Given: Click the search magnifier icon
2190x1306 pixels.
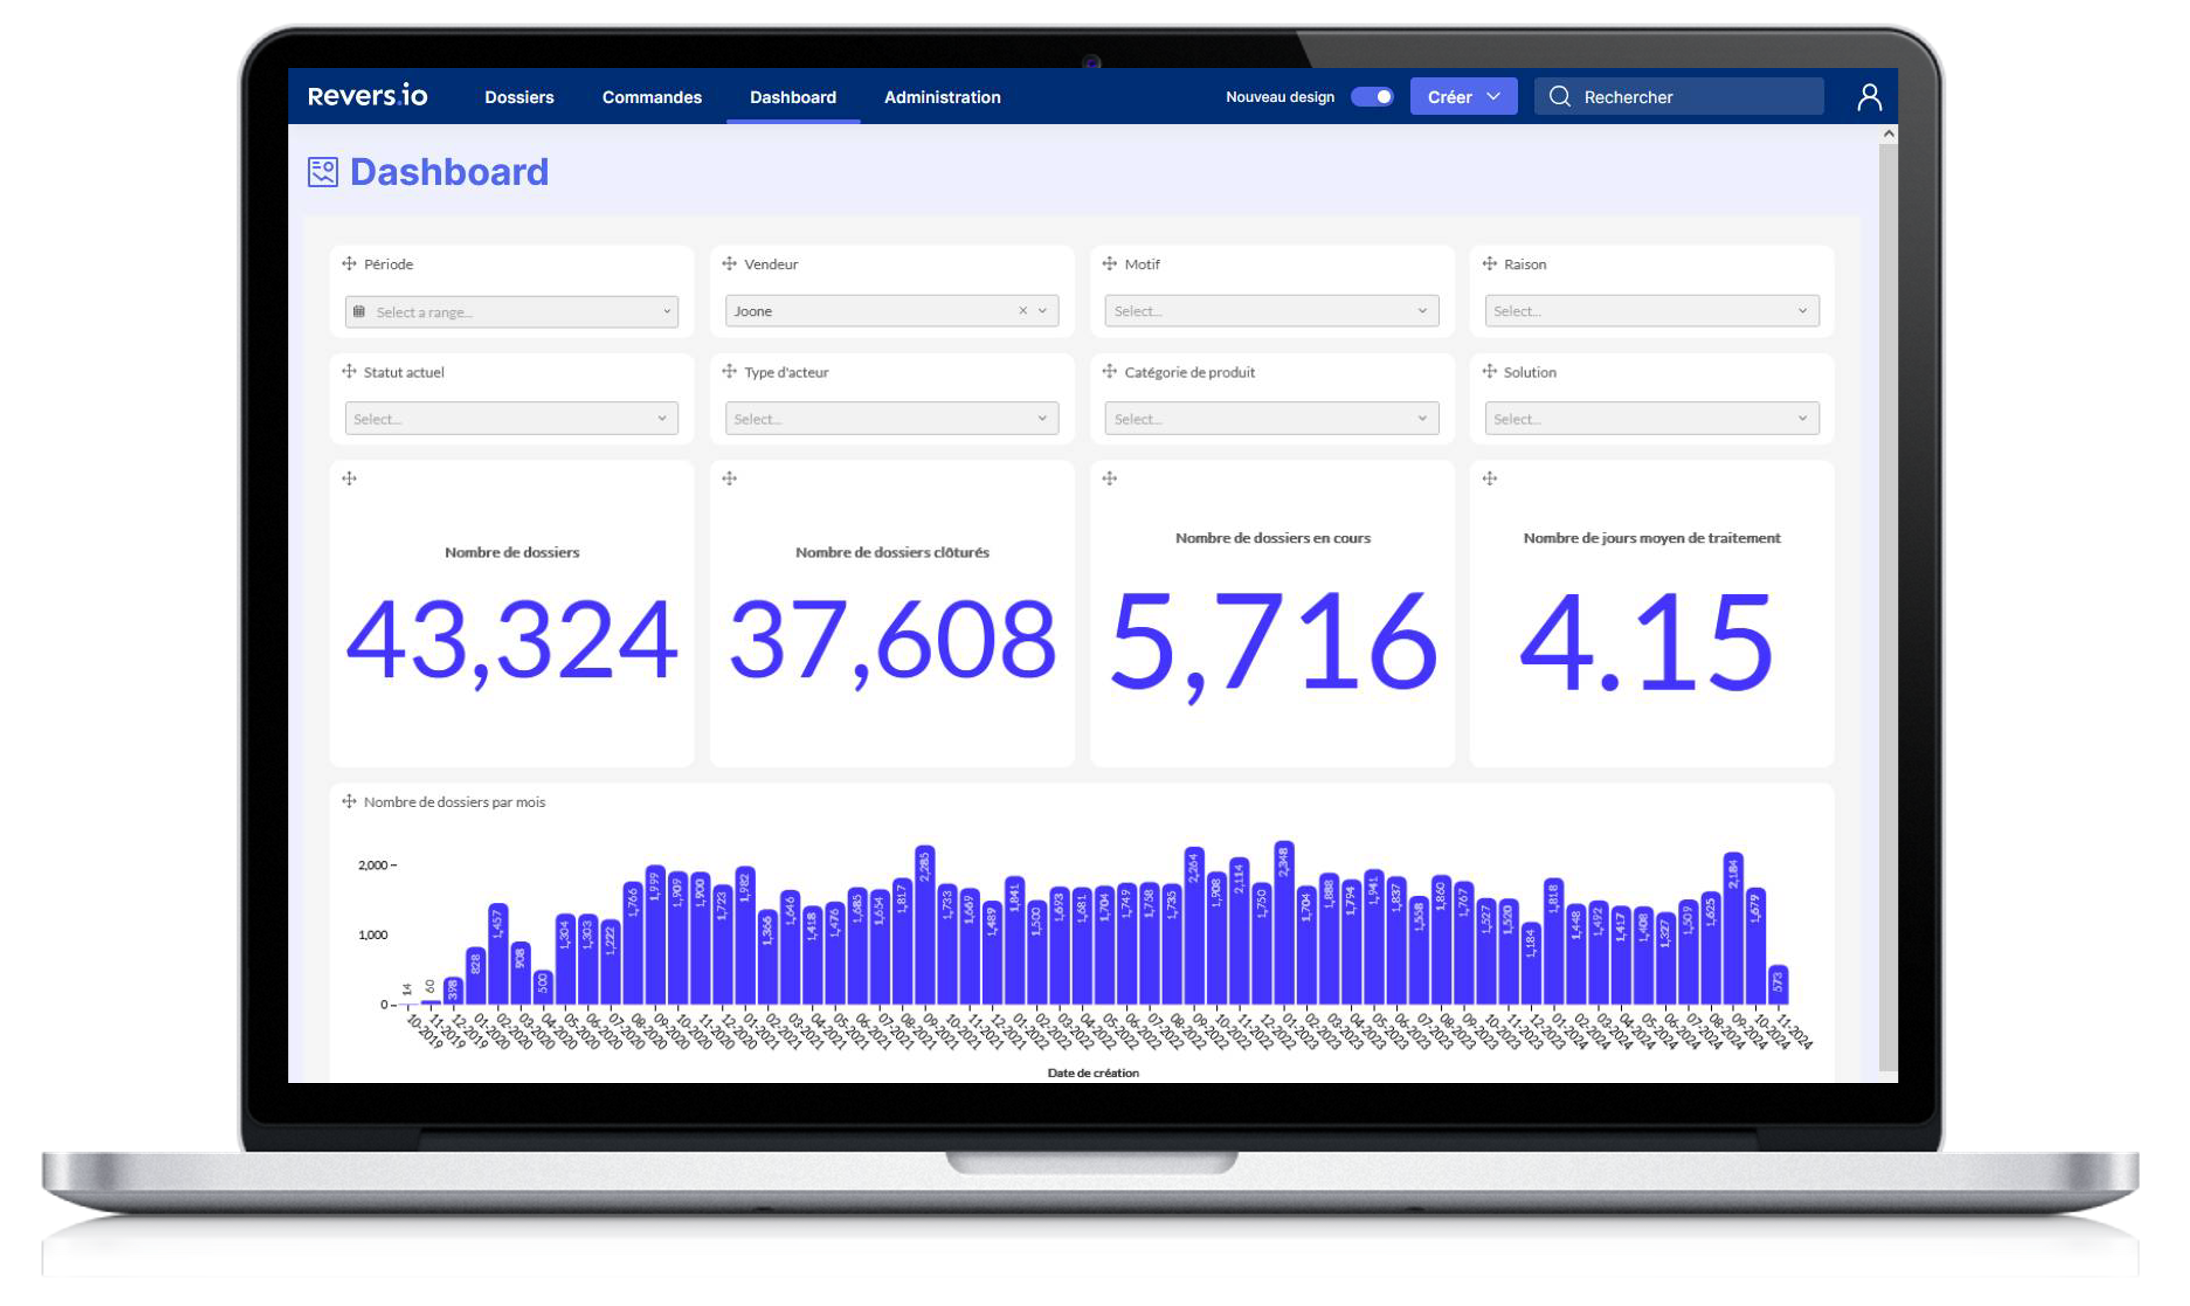Looking at the screenshot, I should (1559, 97).
